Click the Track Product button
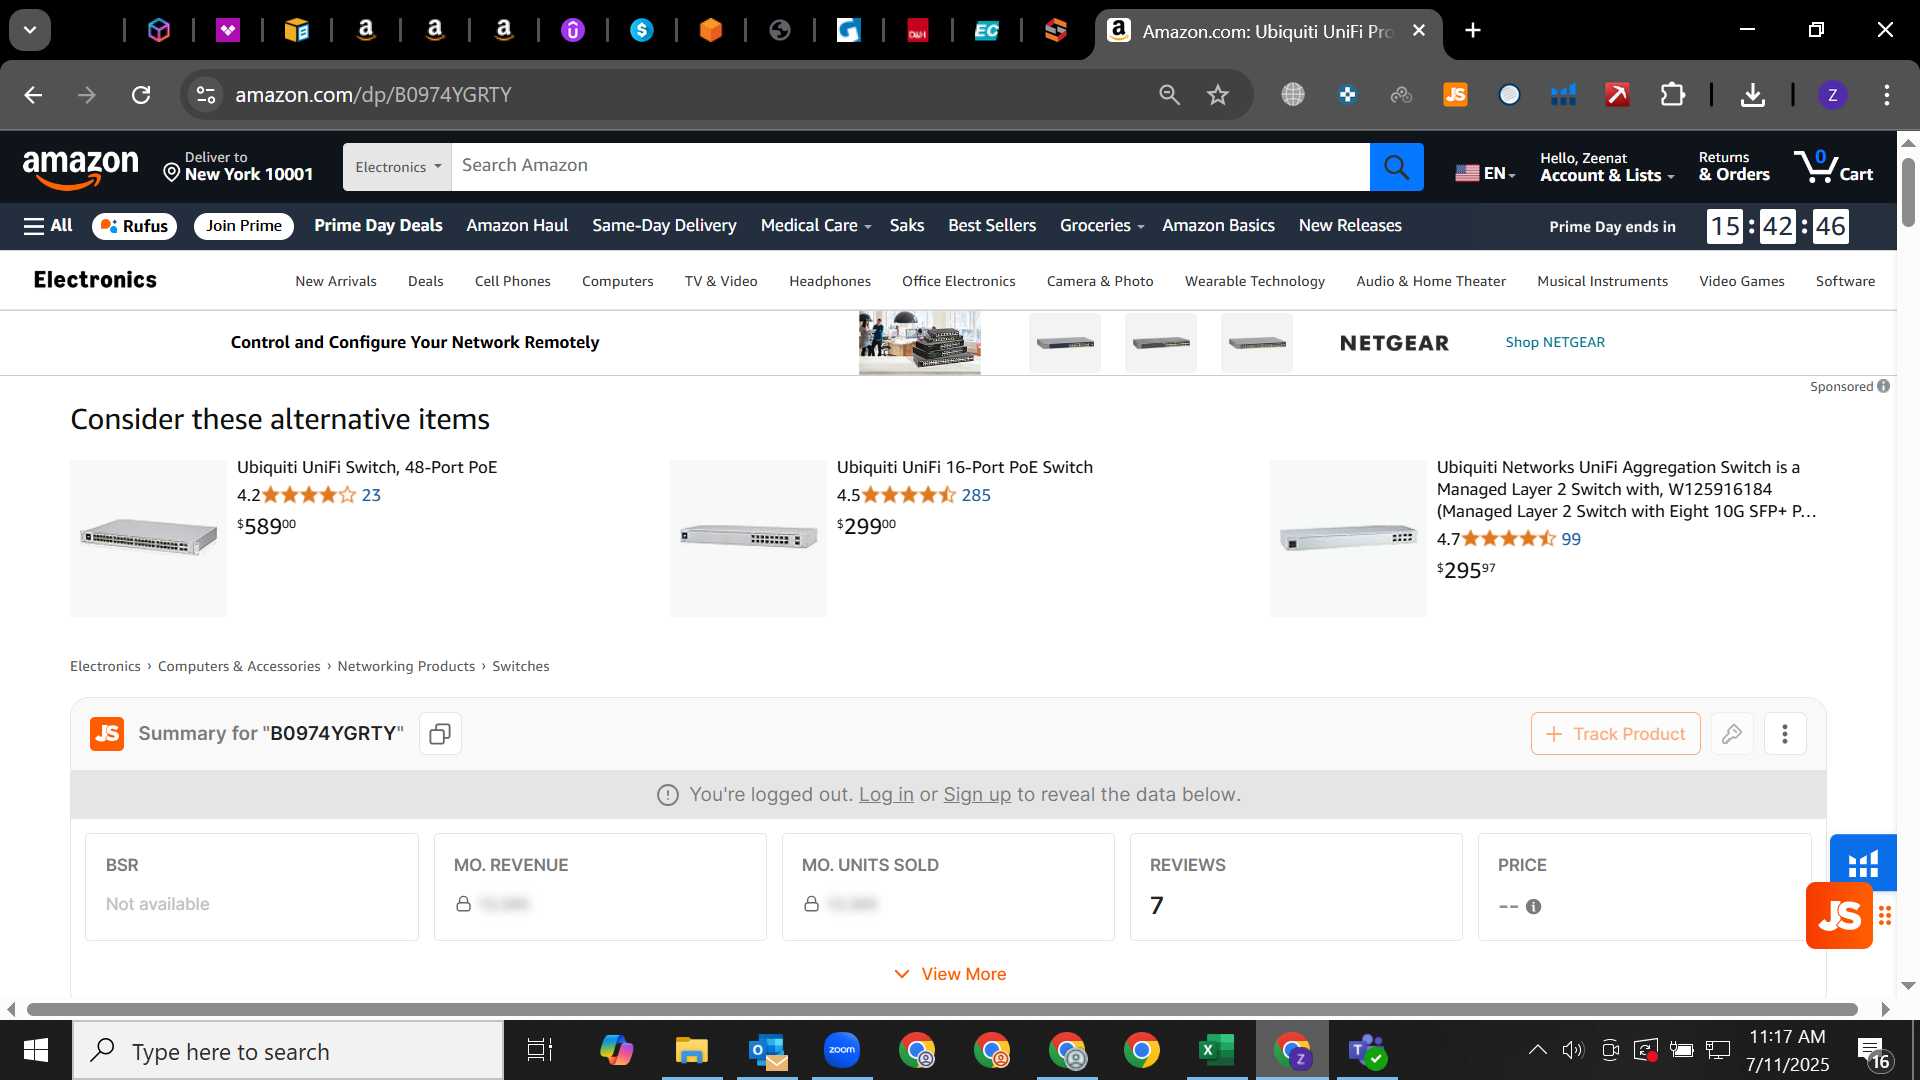This screenshot has width=1920, height=1080. pos(1615,734)
